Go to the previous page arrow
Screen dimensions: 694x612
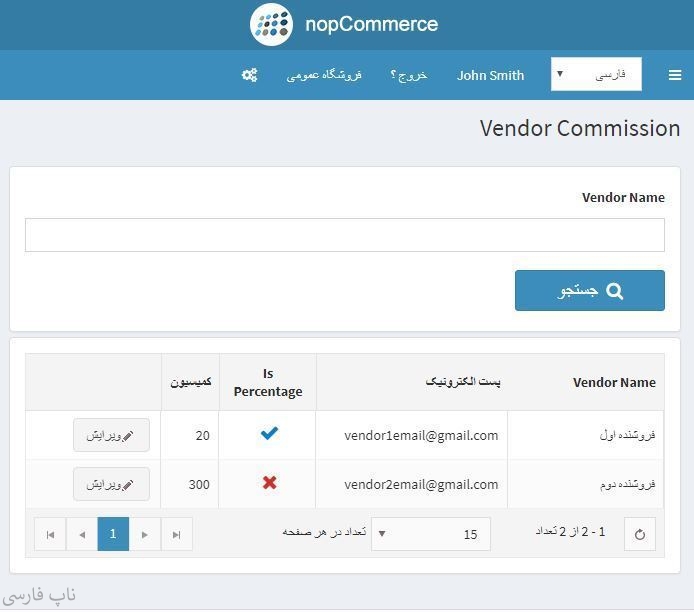click(82, 534)
